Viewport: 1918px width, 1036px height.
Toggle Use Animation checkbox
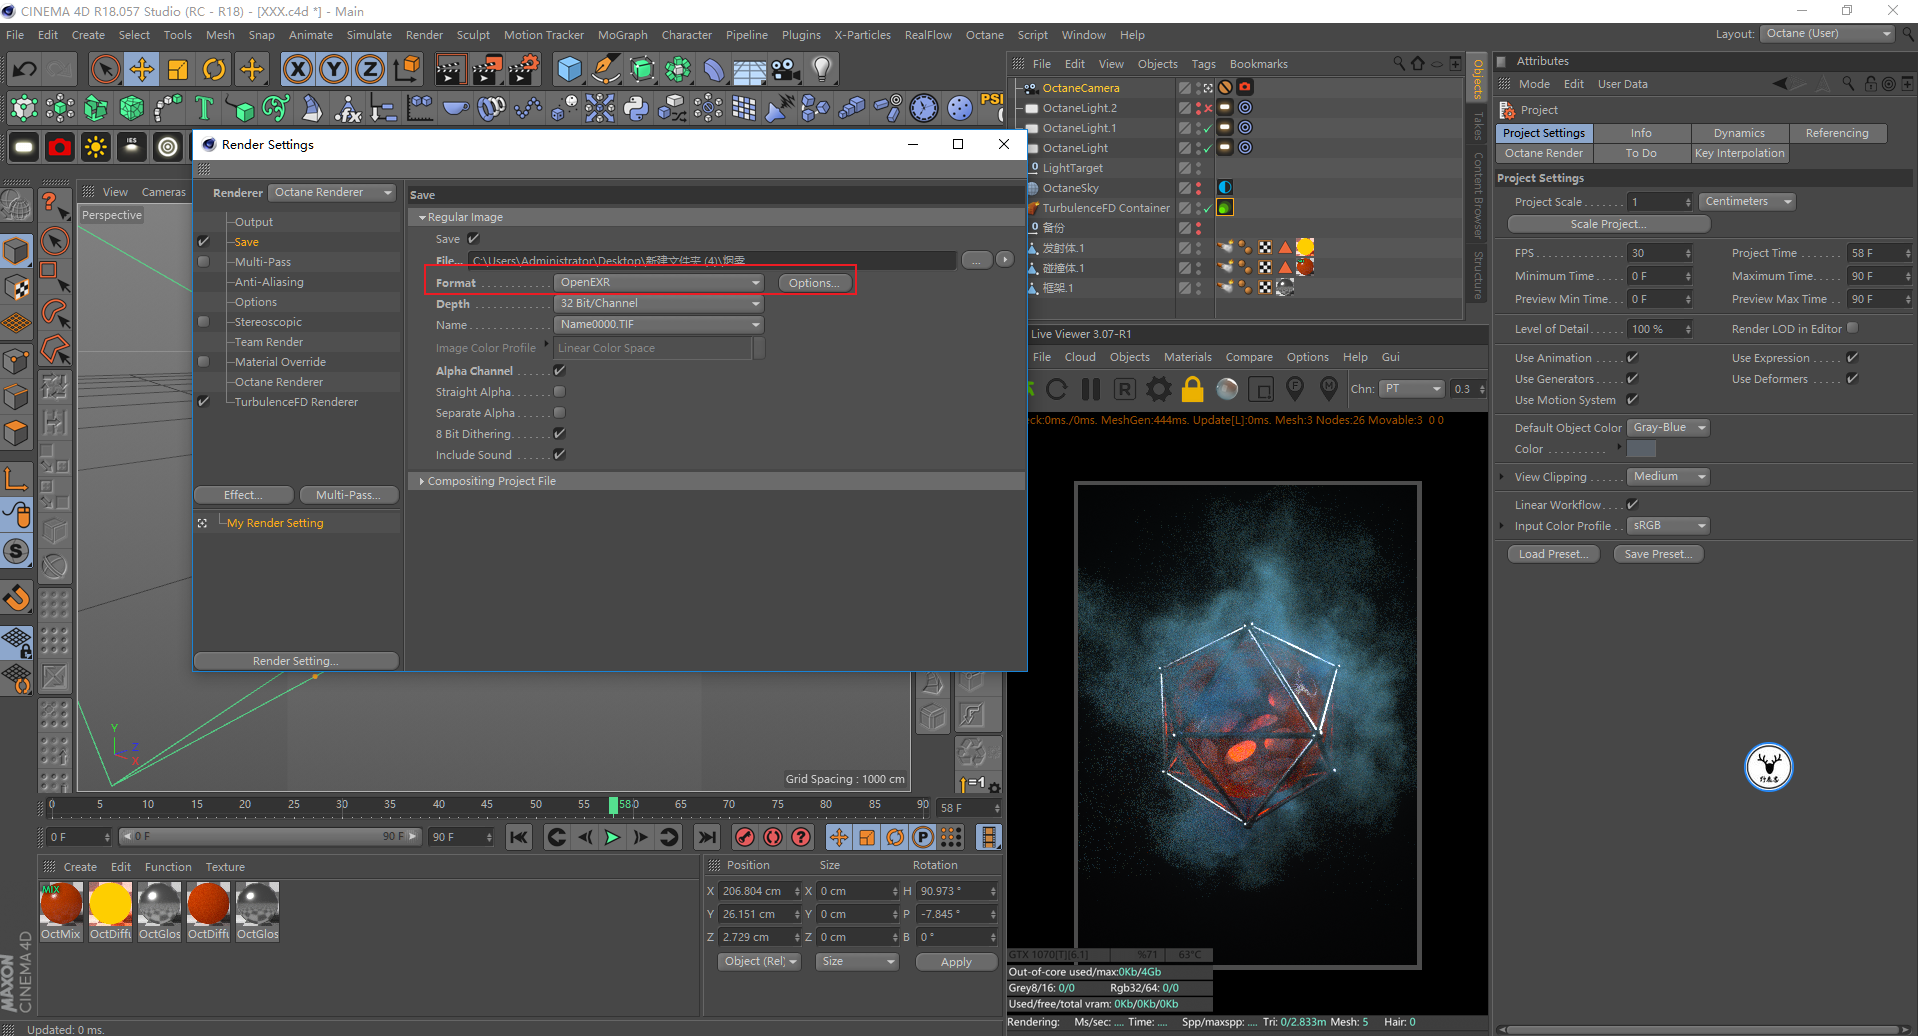(x=1632, y=357)
